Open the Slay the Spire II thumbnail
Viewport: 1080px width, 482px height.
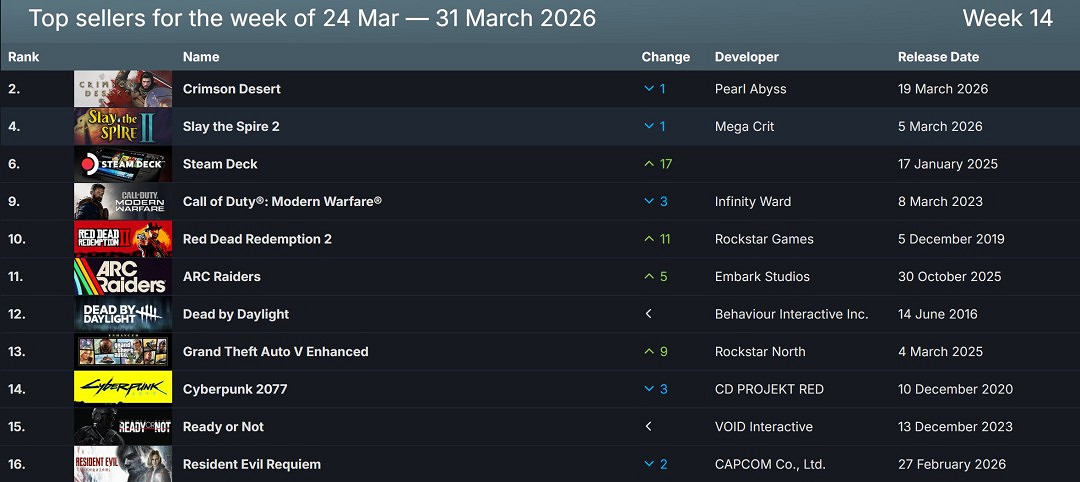coord(123,126)
